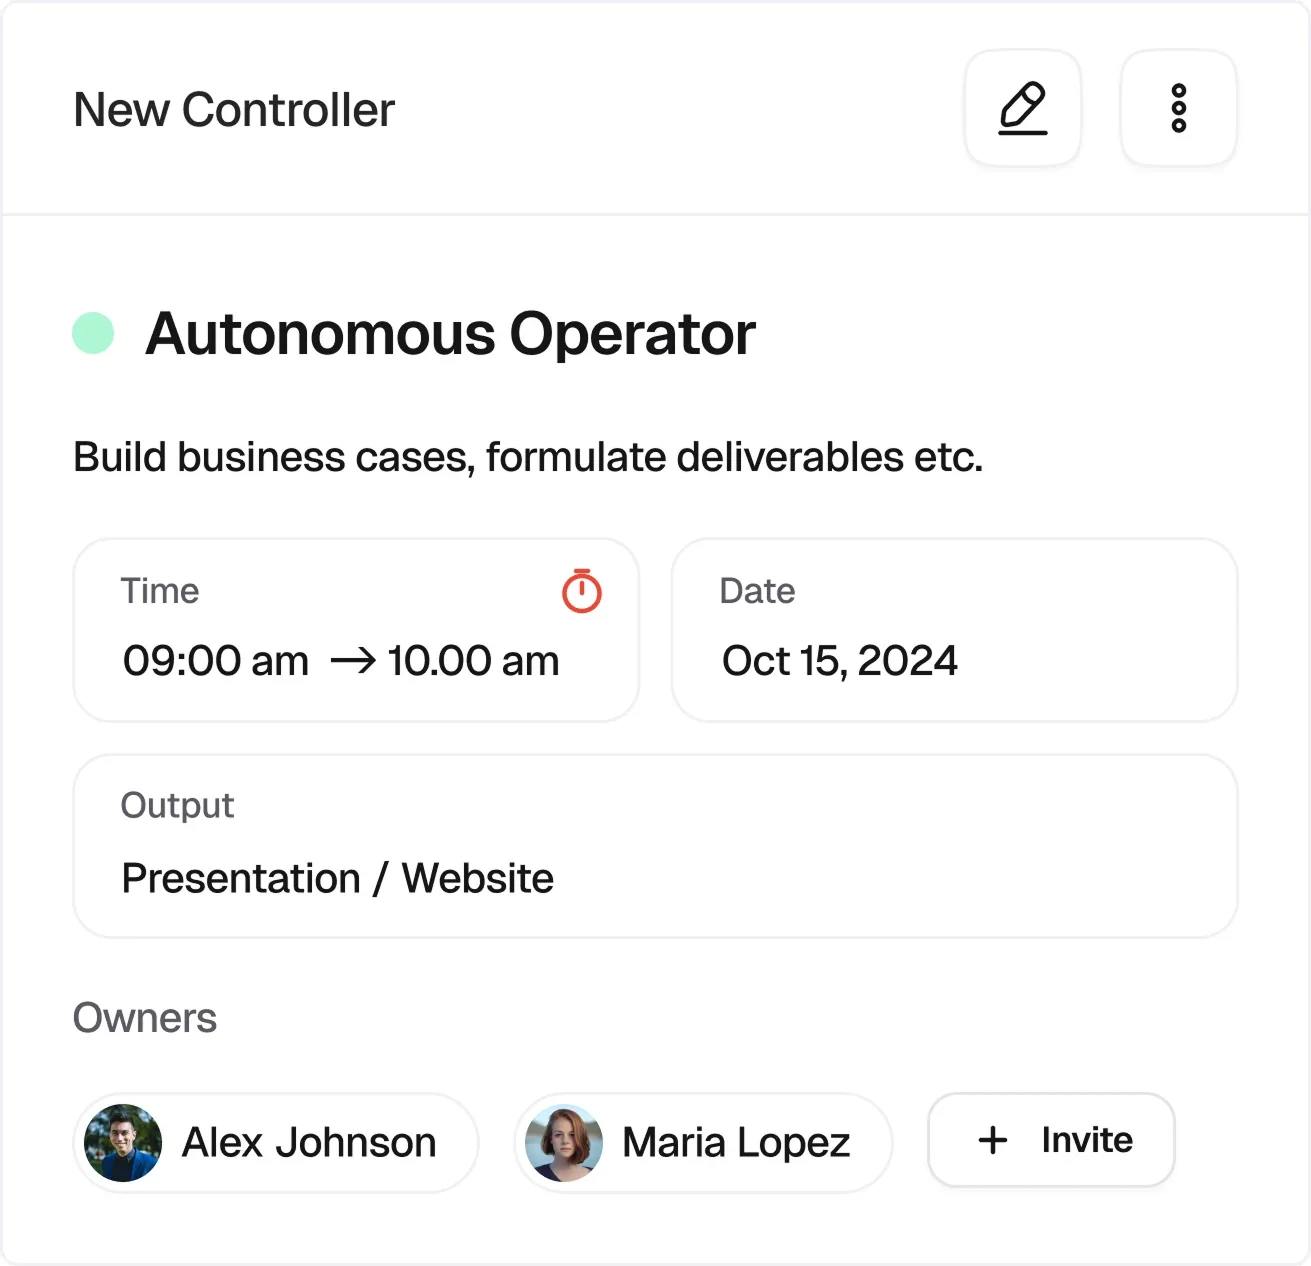Click the task description text
The height and width of the screenshot is (1266, 1311).
click(528, 457)
